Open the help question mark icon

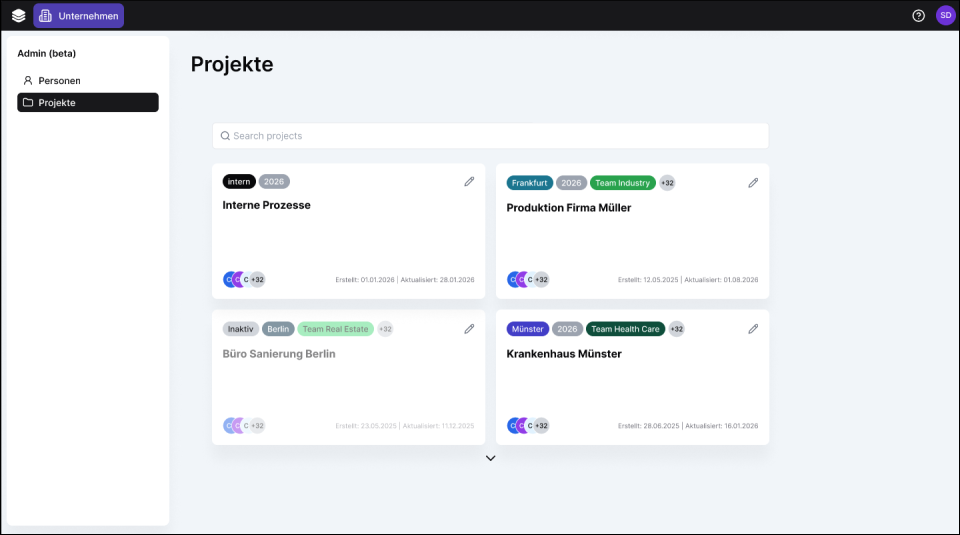(919, 16)
